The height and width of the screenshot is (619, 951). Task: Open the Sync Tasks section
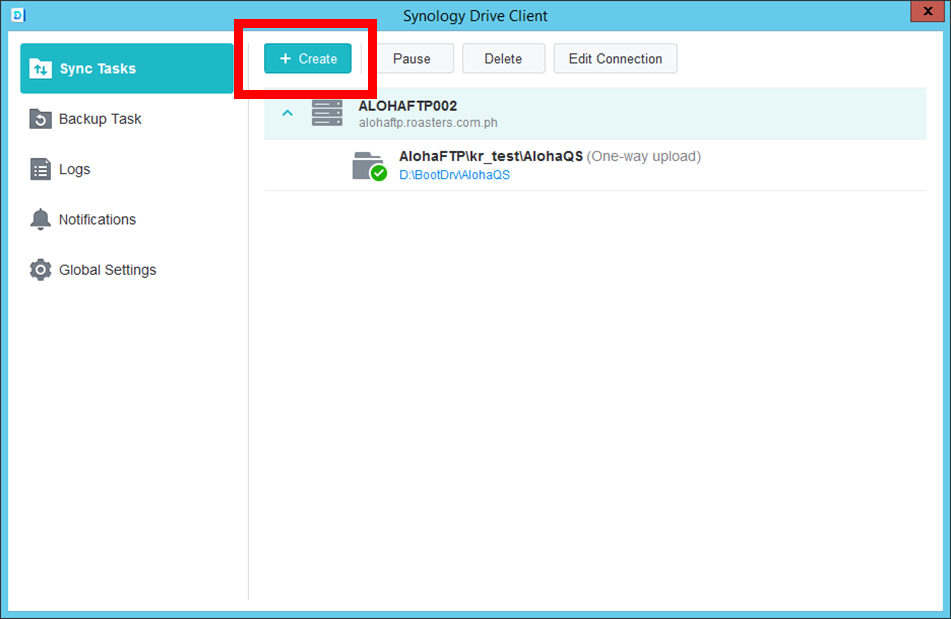(x=127, y=69)
